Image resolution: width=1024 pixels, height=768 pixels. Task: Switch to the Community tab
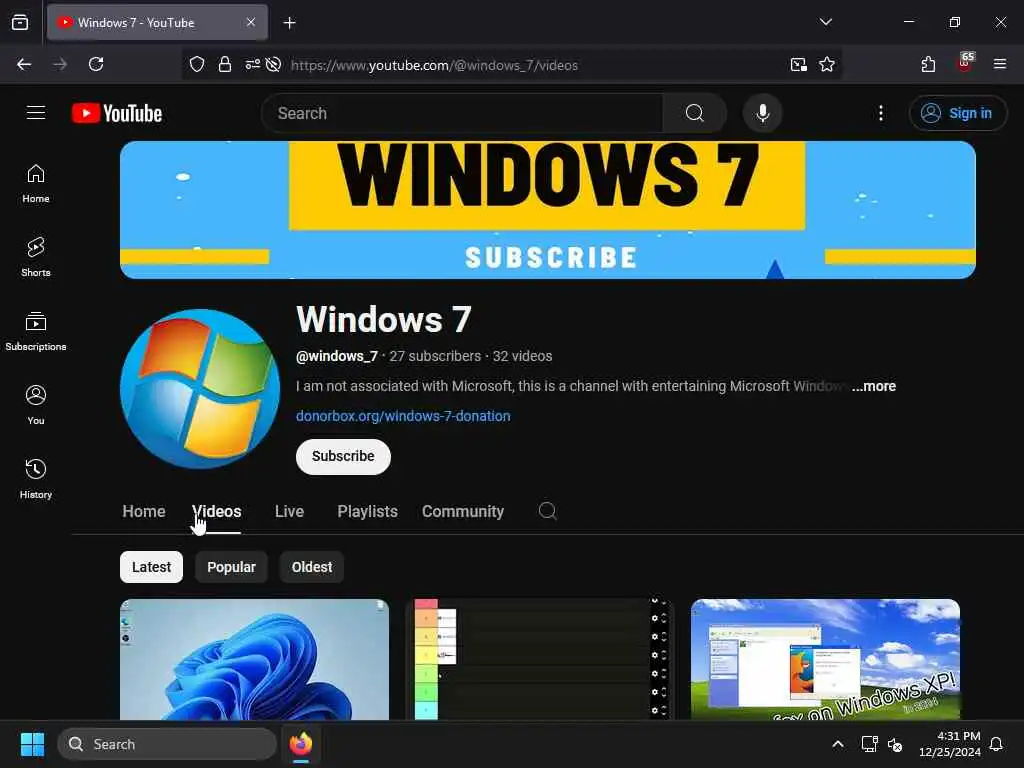coord(462,511)
